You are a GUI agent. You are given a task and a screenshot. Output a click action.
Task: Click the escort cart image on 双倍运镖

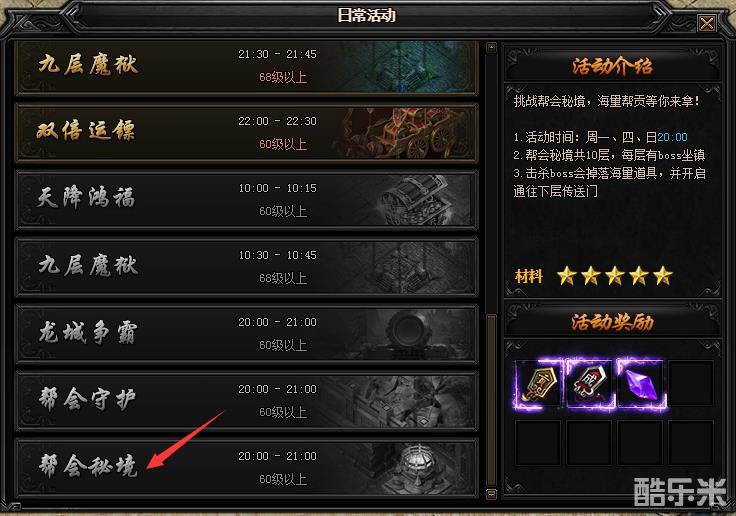(x=404, y=133)
